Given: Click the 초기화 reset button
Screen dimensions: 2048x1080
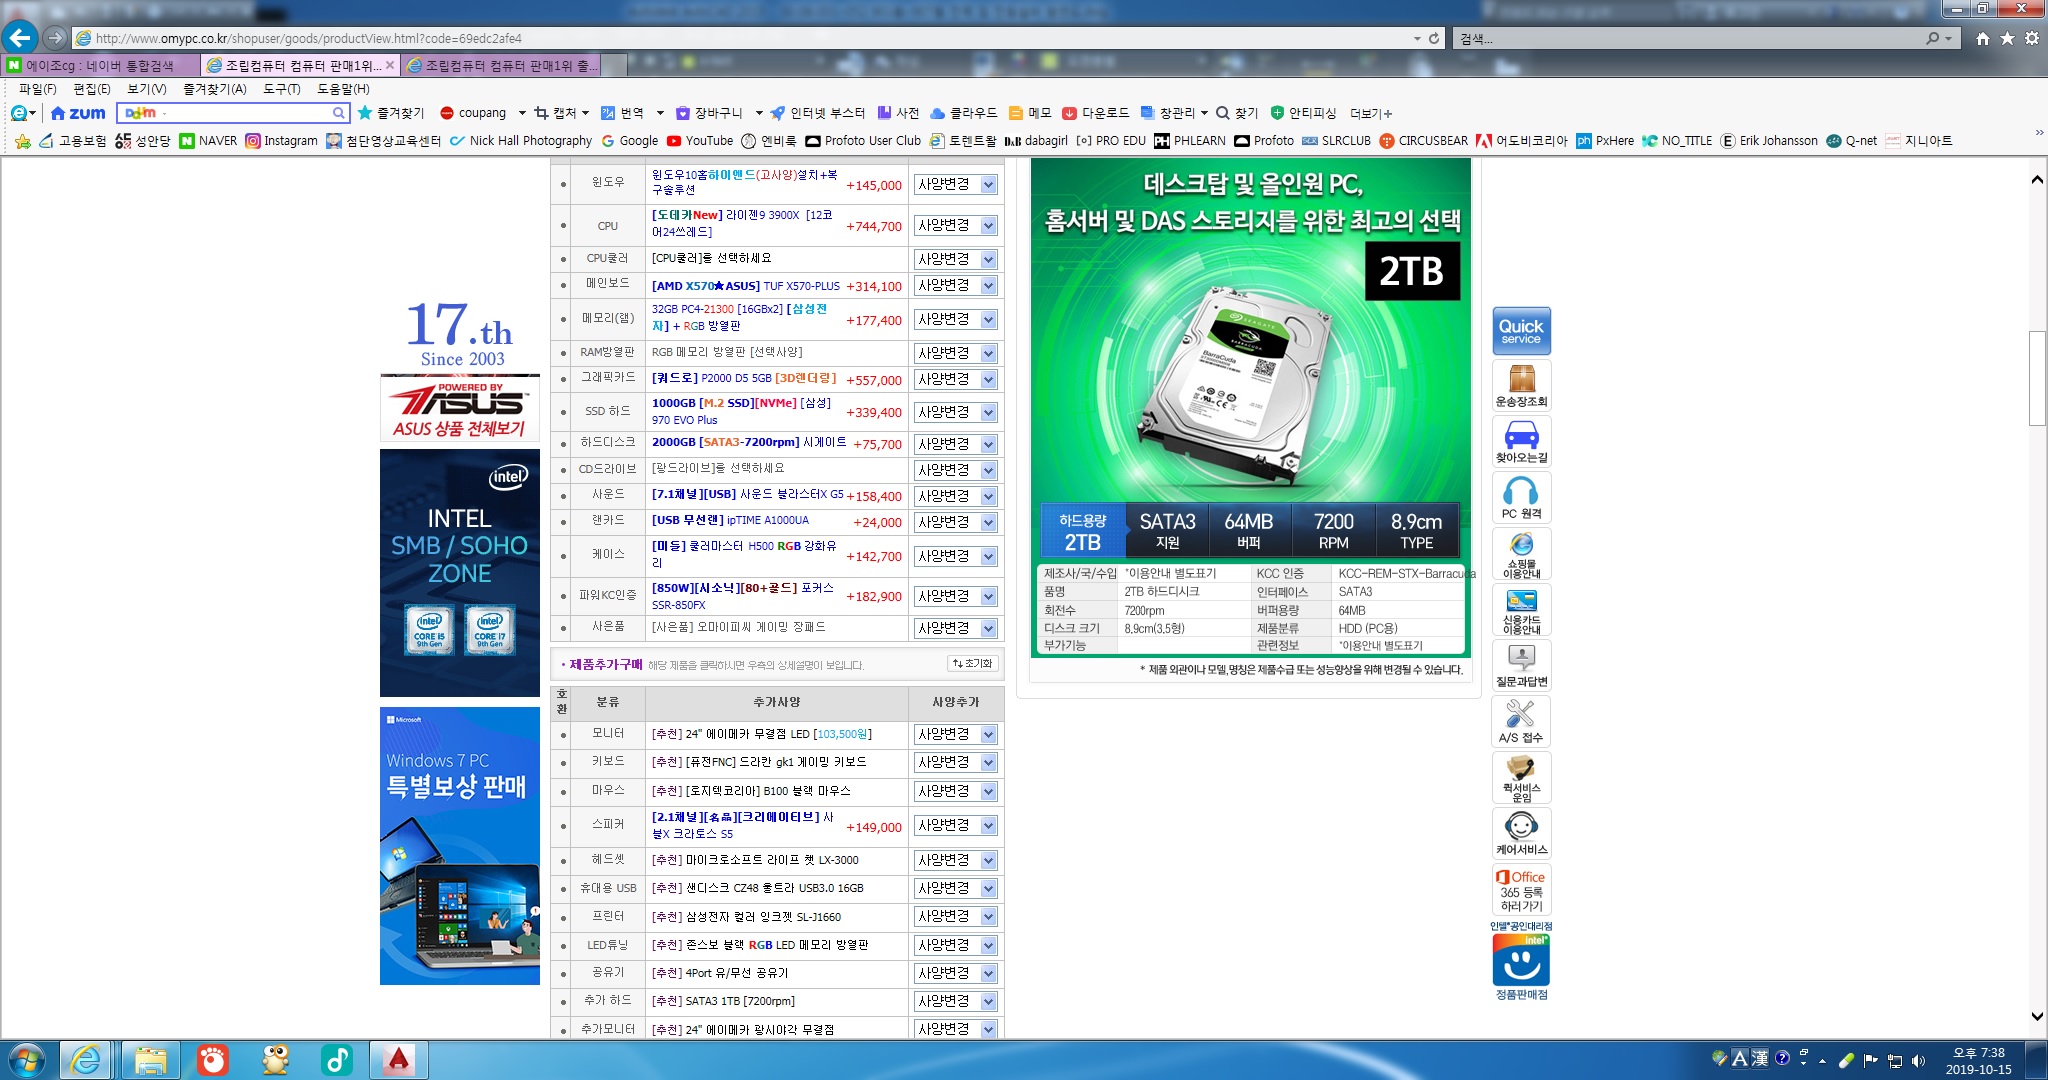Looking at the screenshot, I should [x=972, y=664].
